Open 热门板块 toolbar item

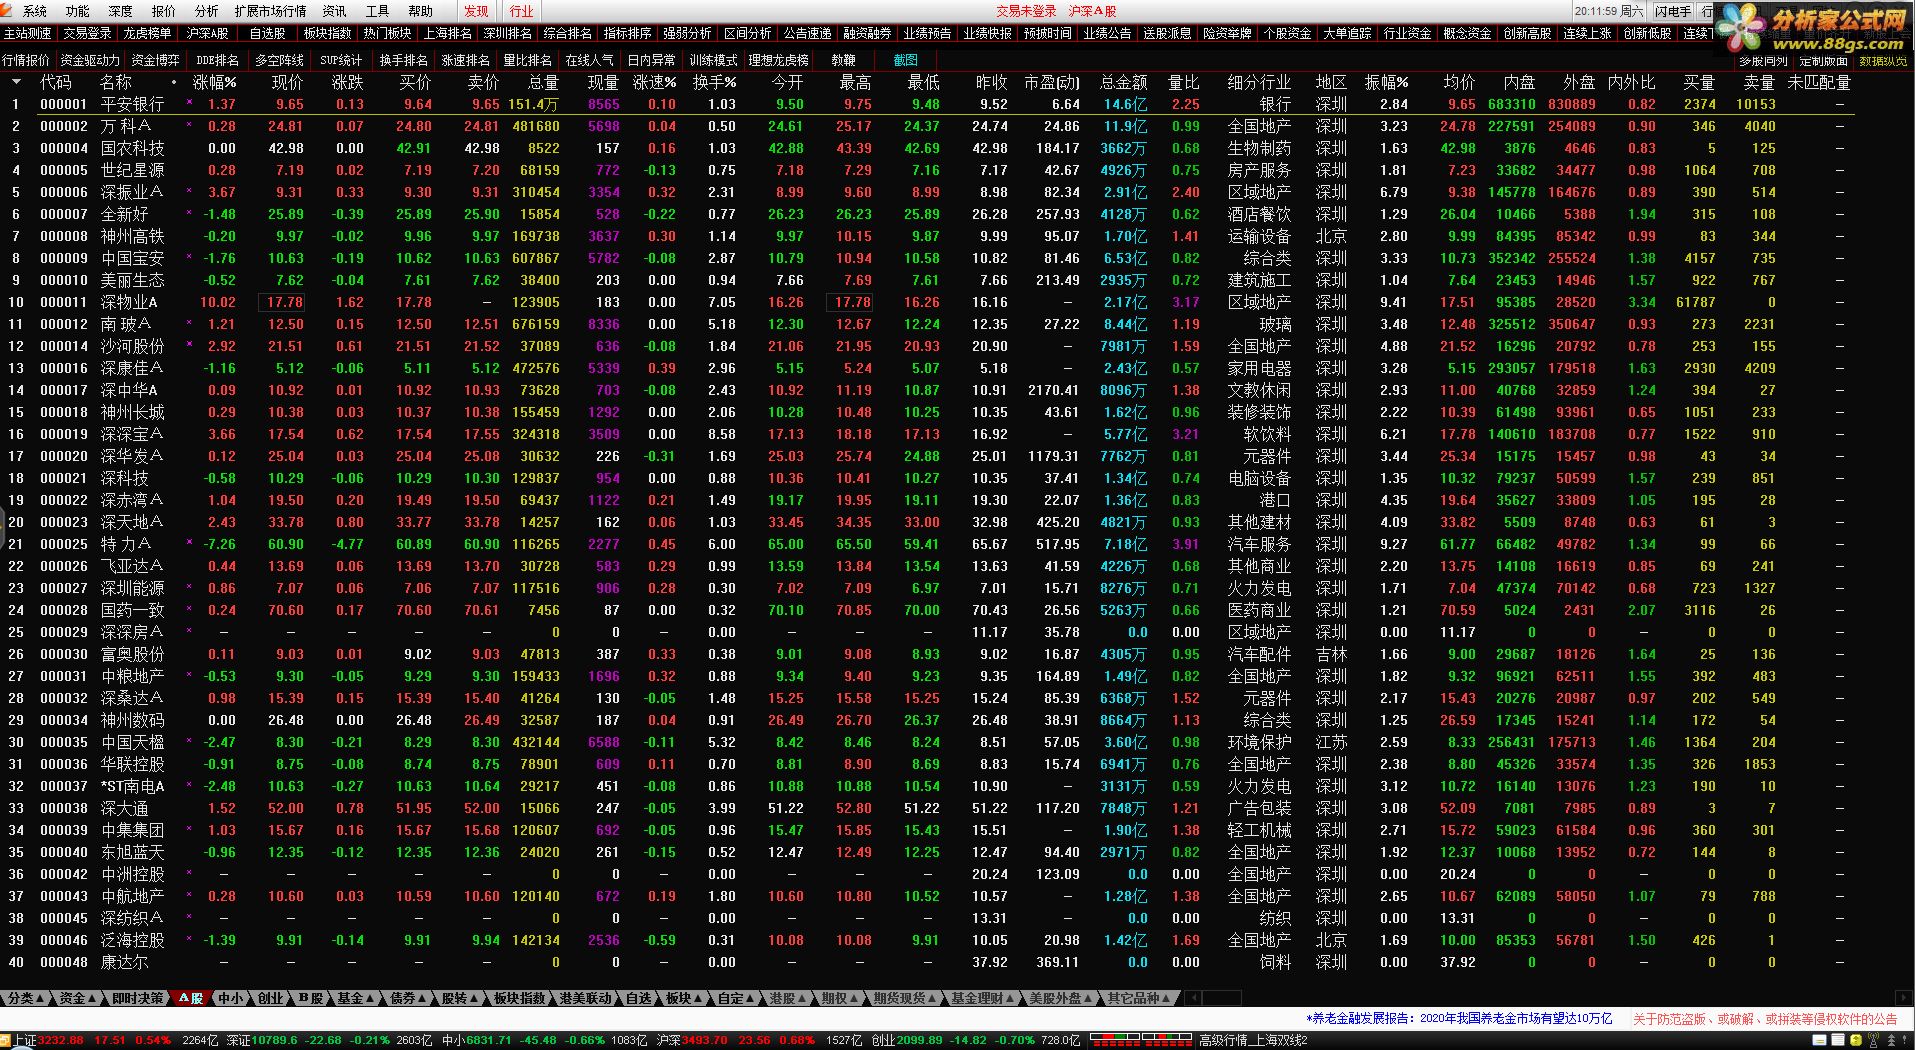[387, 33]
